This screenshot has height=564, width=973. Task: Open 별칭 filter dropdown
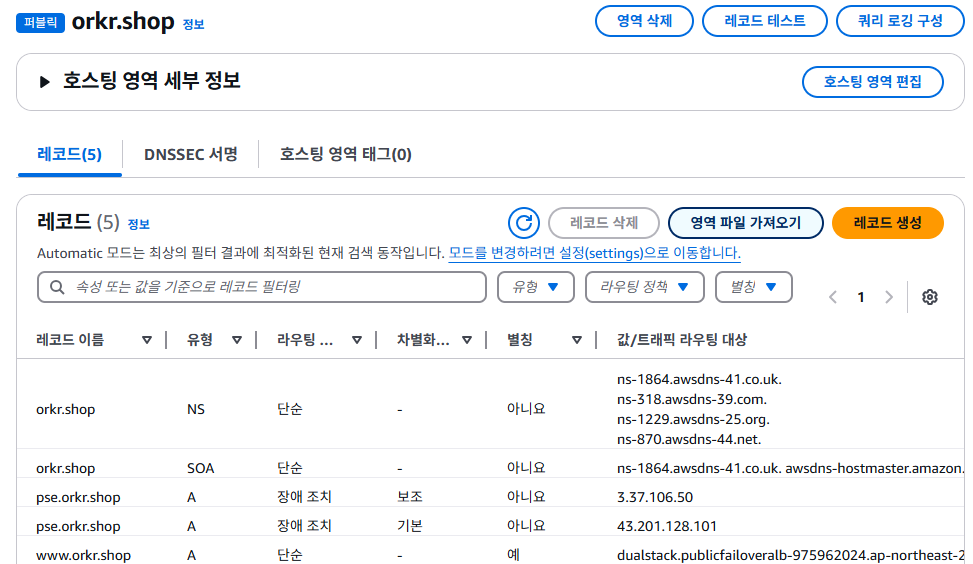pos(753,287)
